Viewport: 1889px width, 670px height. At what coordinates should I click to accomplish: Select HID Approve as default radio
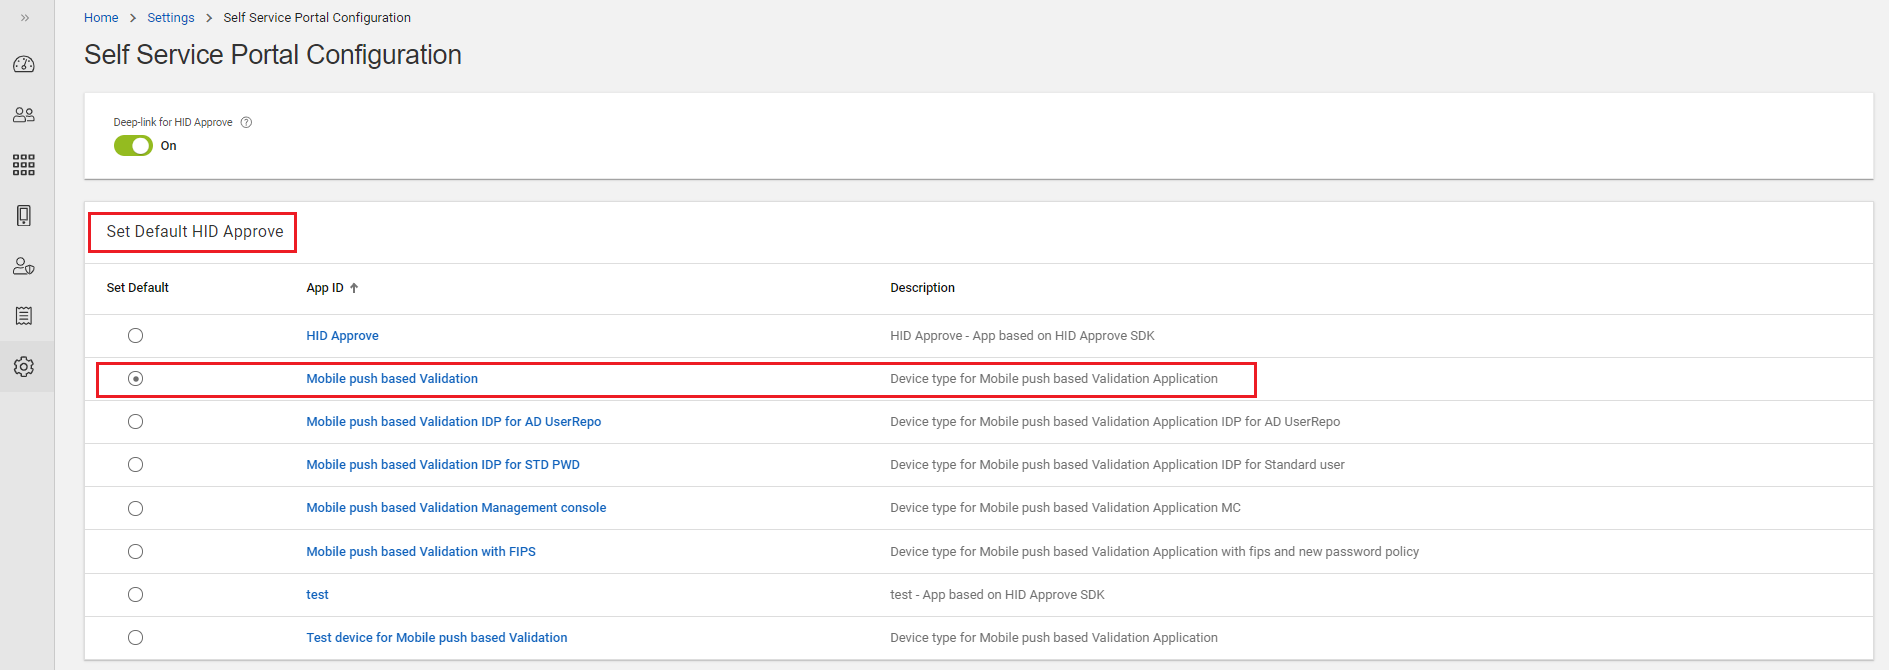[136, 336]
